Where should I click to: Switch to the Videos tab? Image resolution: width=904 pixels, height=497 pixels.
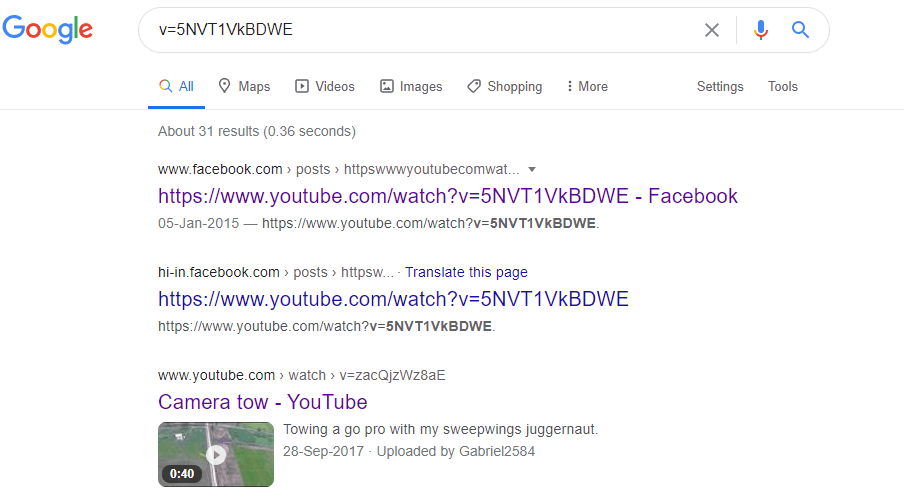(x=325, y=86)
